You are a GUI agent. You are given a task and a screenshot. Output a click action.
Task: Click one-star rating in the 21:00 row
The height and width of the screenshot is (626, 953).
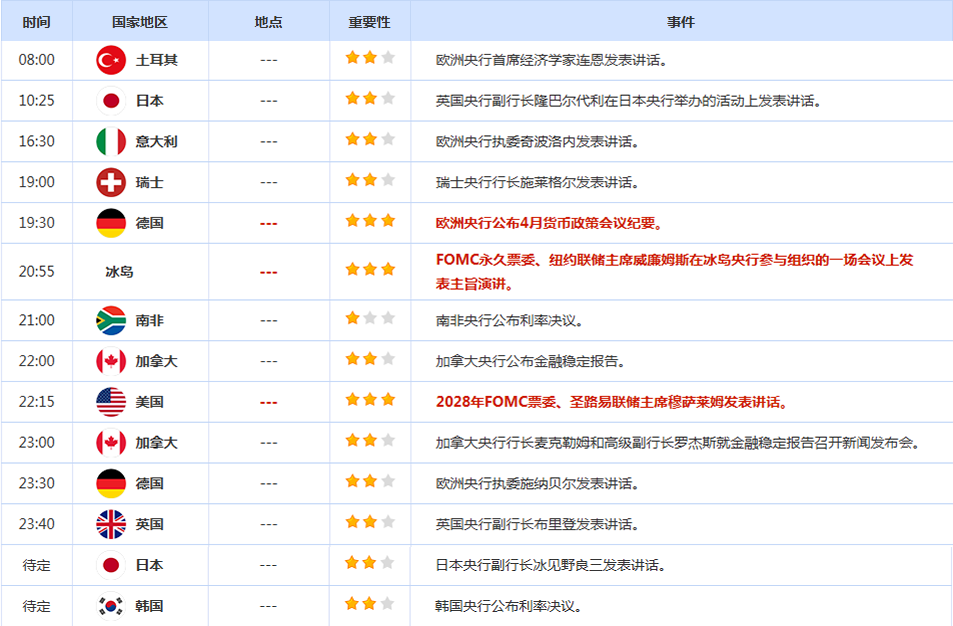[370, 318]
